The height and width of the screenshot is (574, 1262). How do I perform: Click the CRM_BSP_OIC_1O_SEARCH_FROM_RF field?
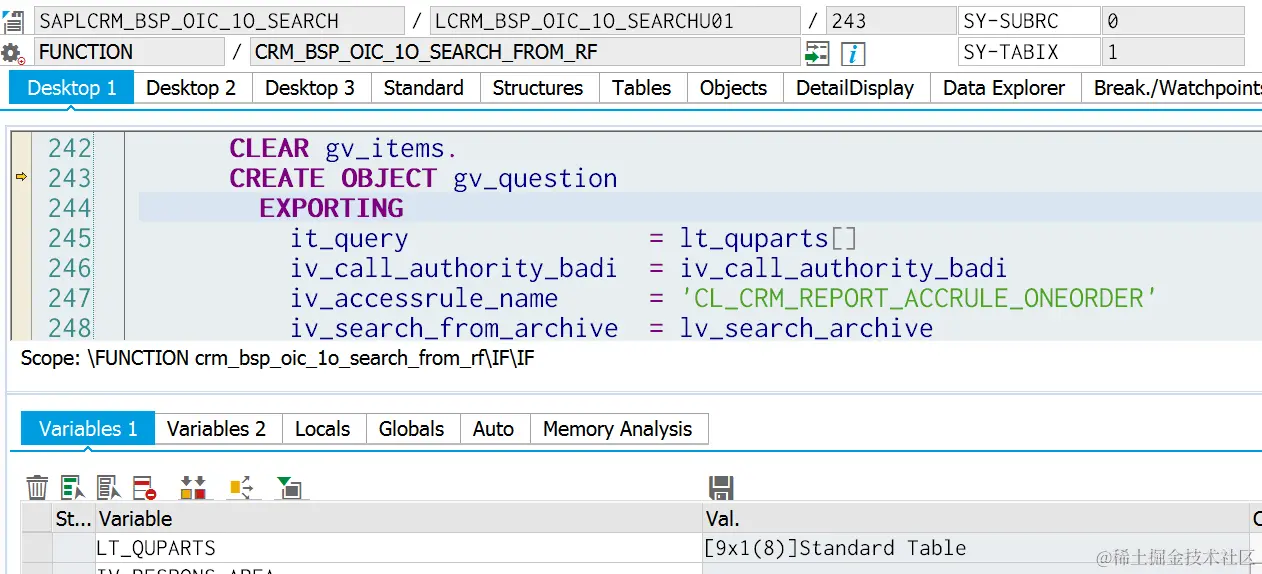(525, 52)
